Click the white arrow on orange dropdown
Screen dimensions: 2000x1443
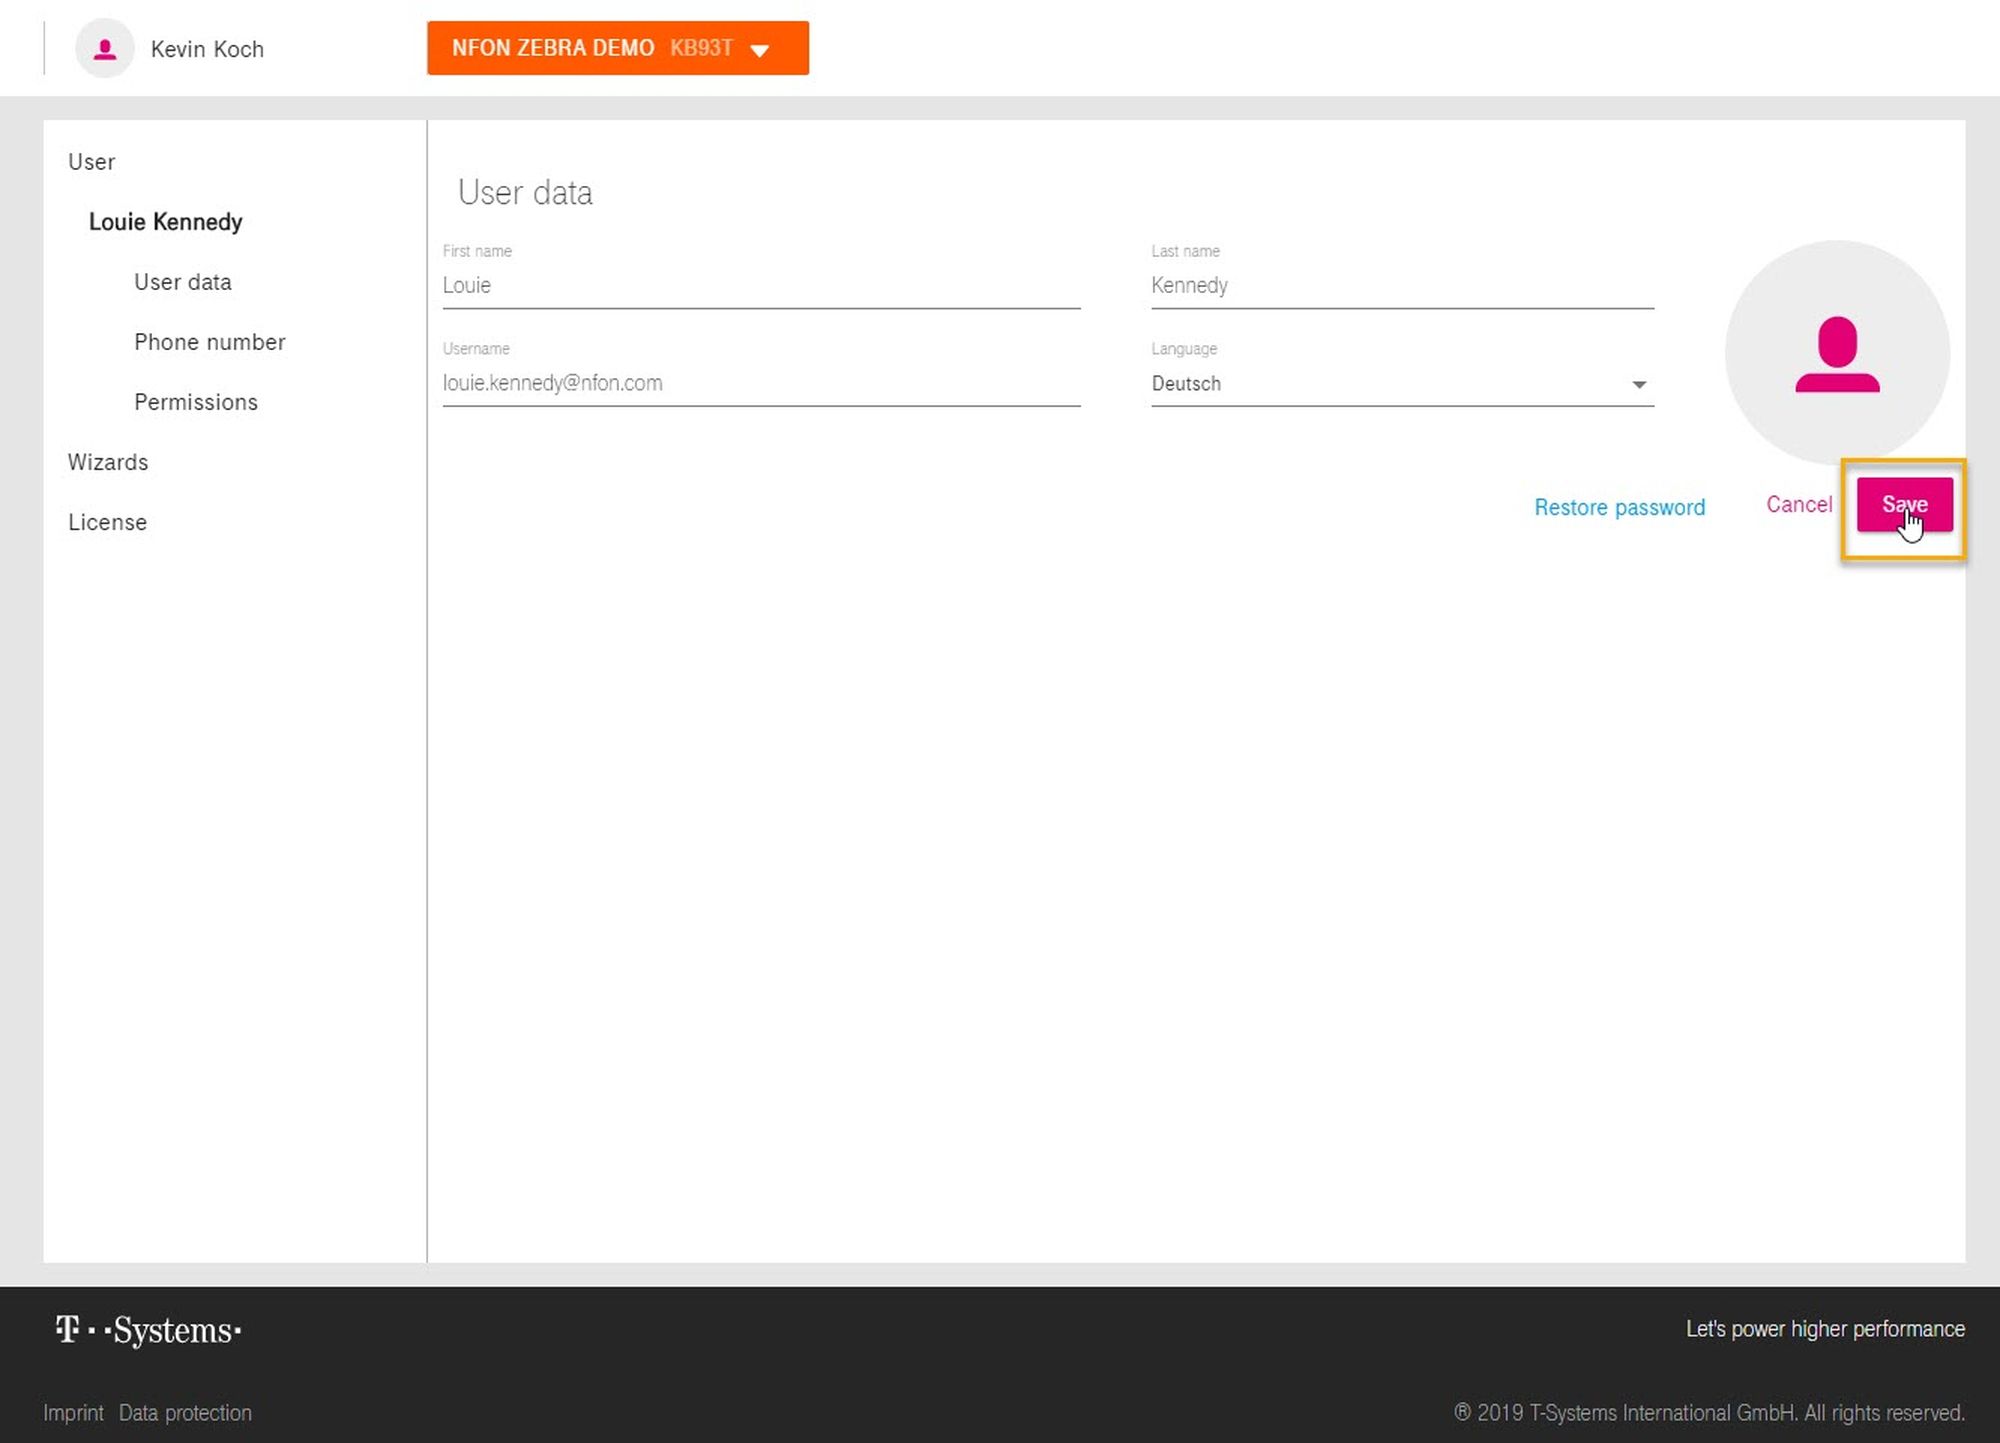pyautogui.click(x=760, y=50)
